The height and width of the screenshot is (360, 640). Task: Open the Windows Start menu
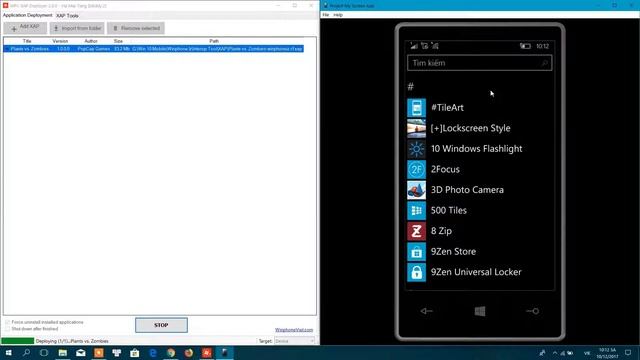(x=8, y=353)
